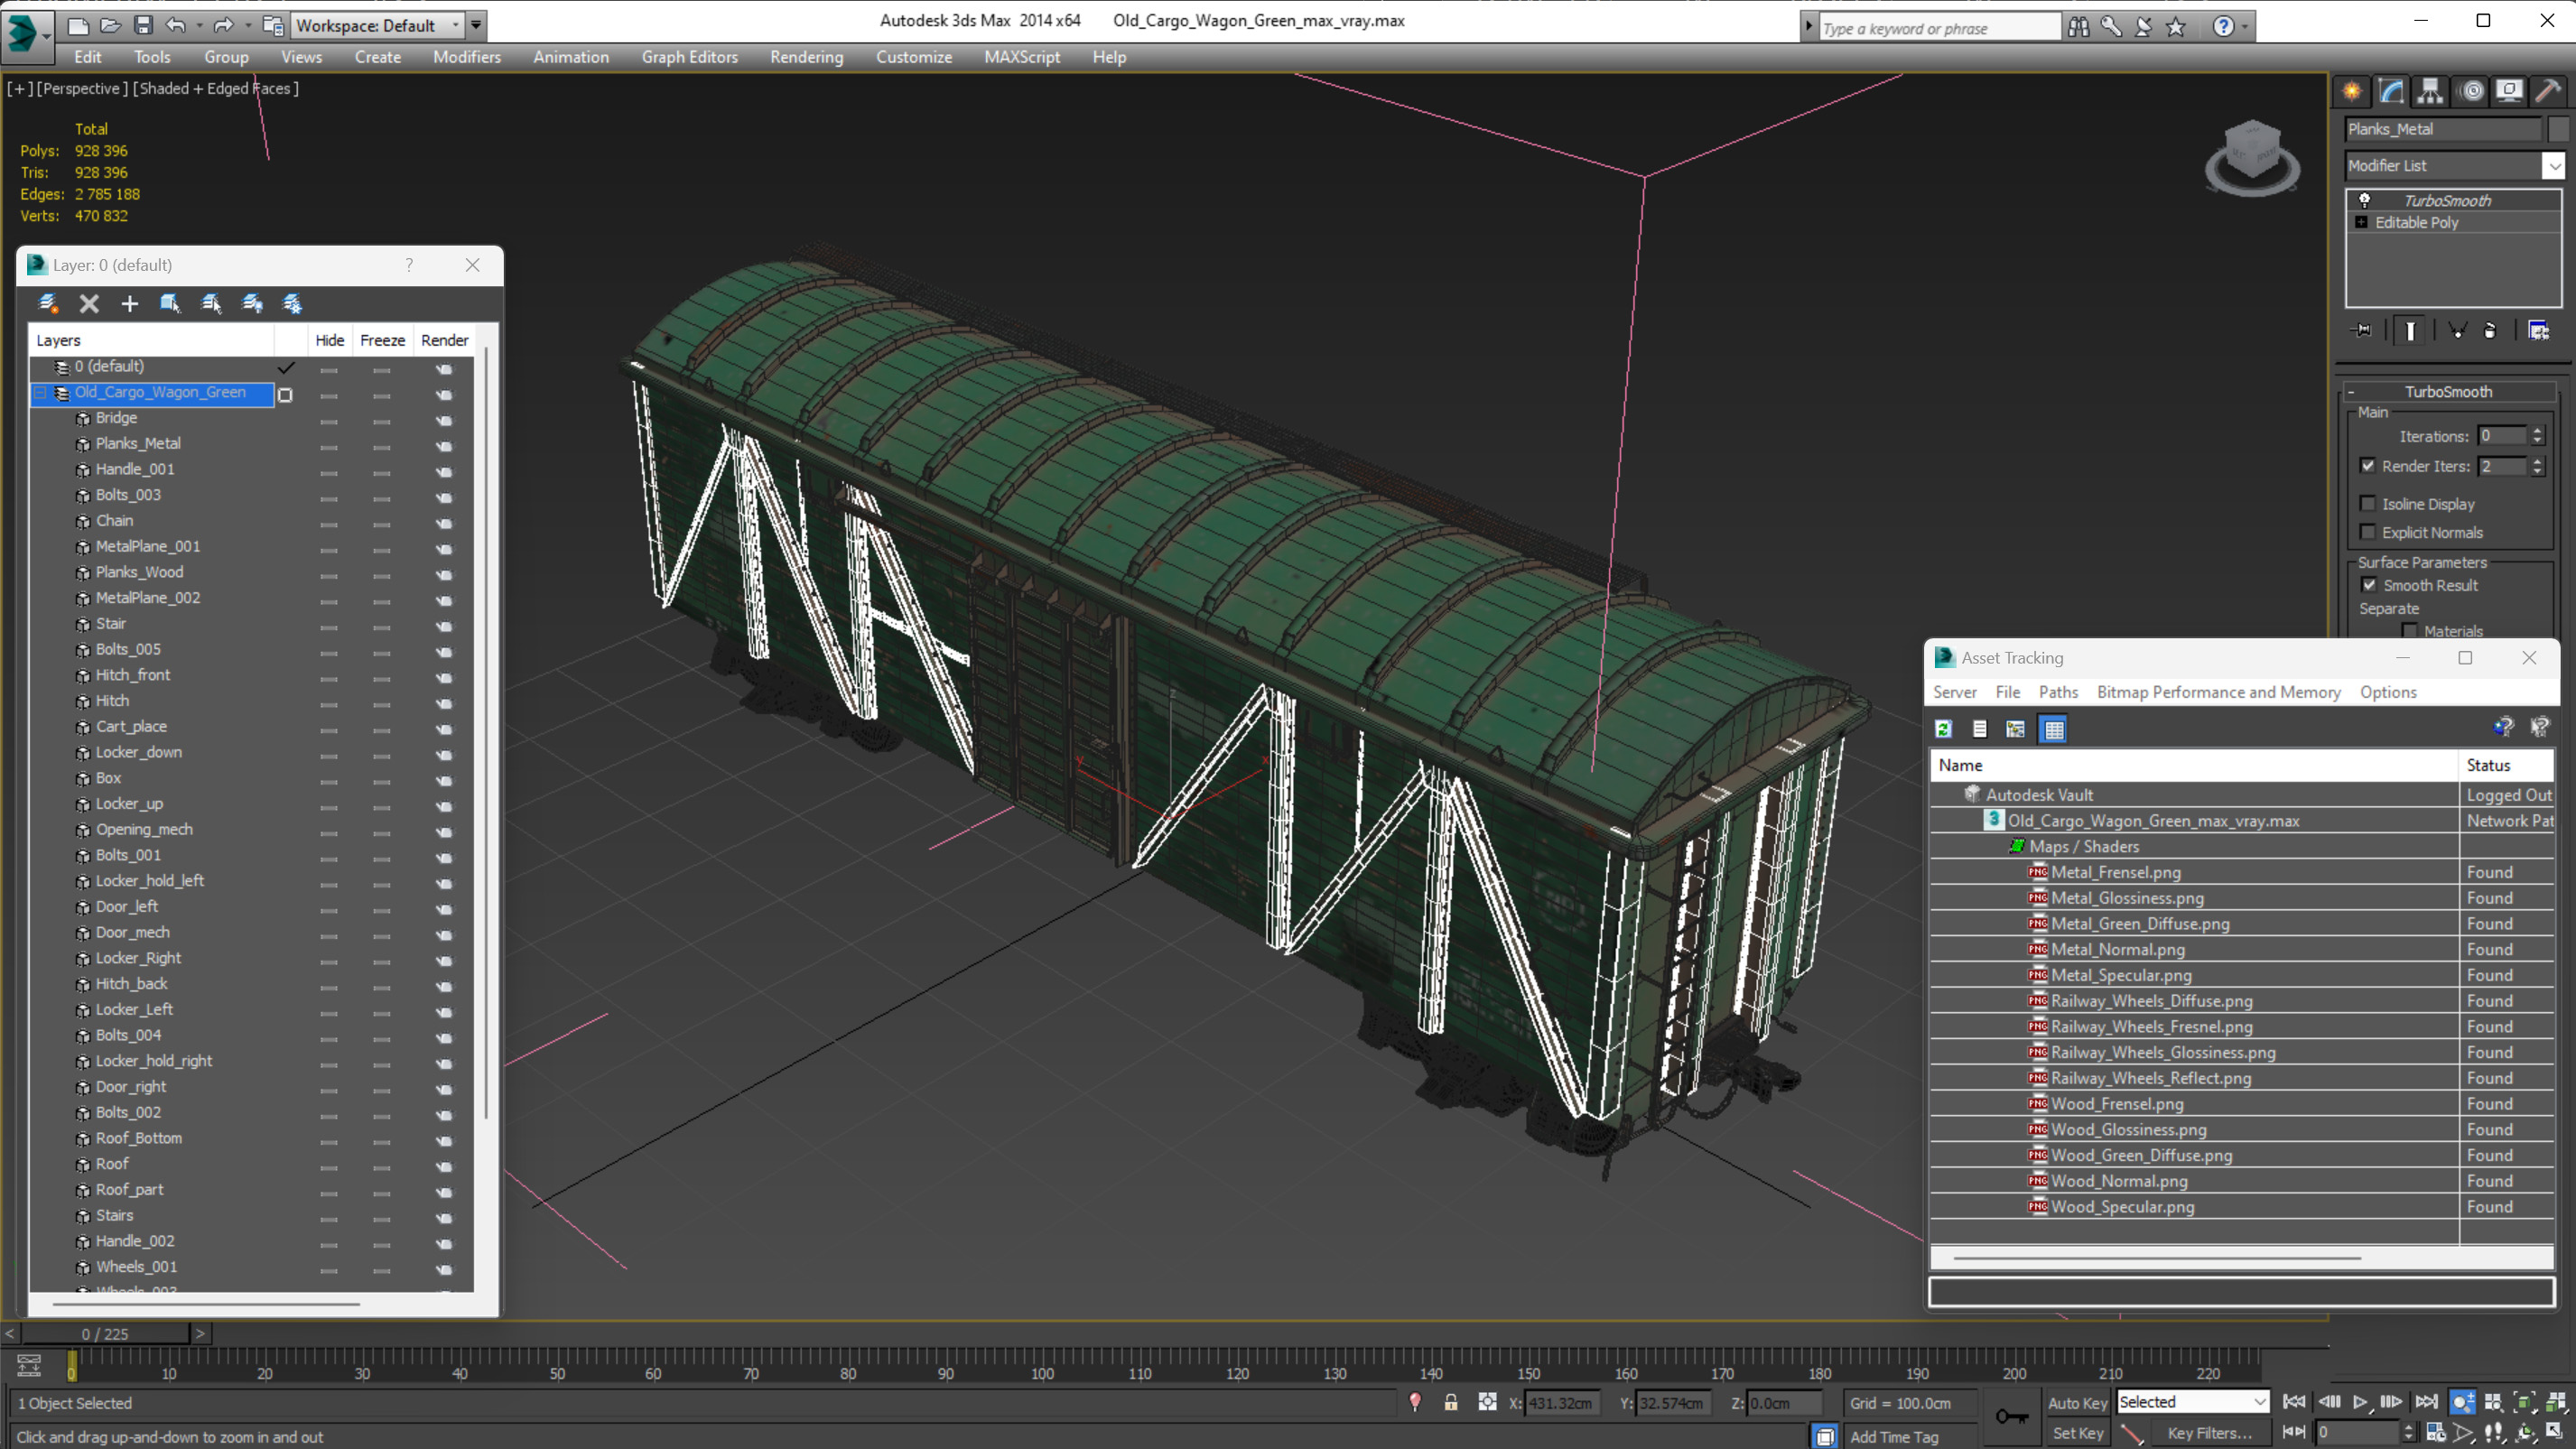The height and width of the screenshot is (1449, 2576).
Task: Click Highlight Selected Objects' Layers icon
Action: click(211, 303)
